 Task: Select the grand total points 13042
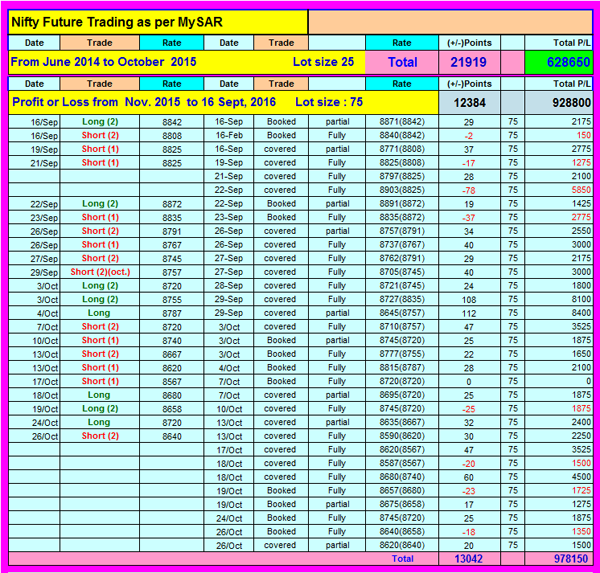(x=468, y=559)
